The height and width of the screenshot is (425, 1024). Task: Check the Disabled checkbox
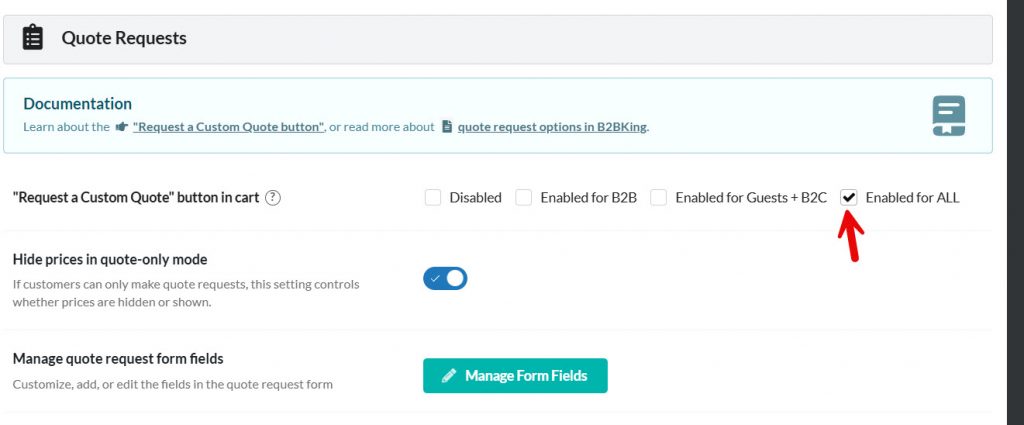coord(433,198)
